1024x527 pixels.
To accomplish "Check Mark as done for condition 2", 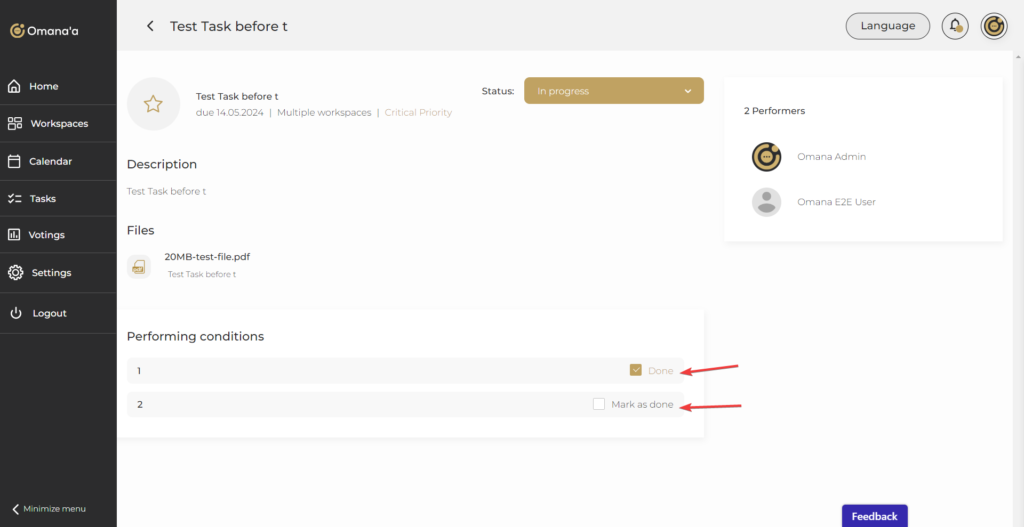I will [599, 404].
